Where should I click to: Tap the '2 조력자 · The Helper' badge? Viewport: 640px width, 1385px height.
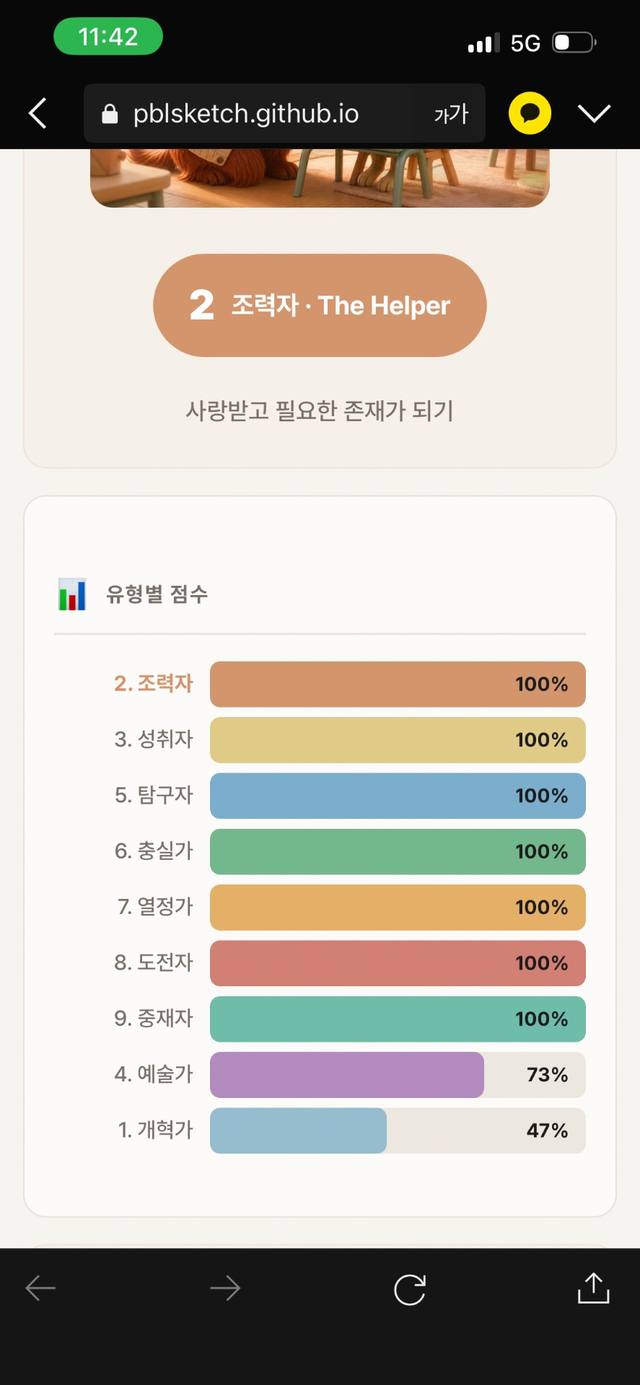[x=320, y=305]
